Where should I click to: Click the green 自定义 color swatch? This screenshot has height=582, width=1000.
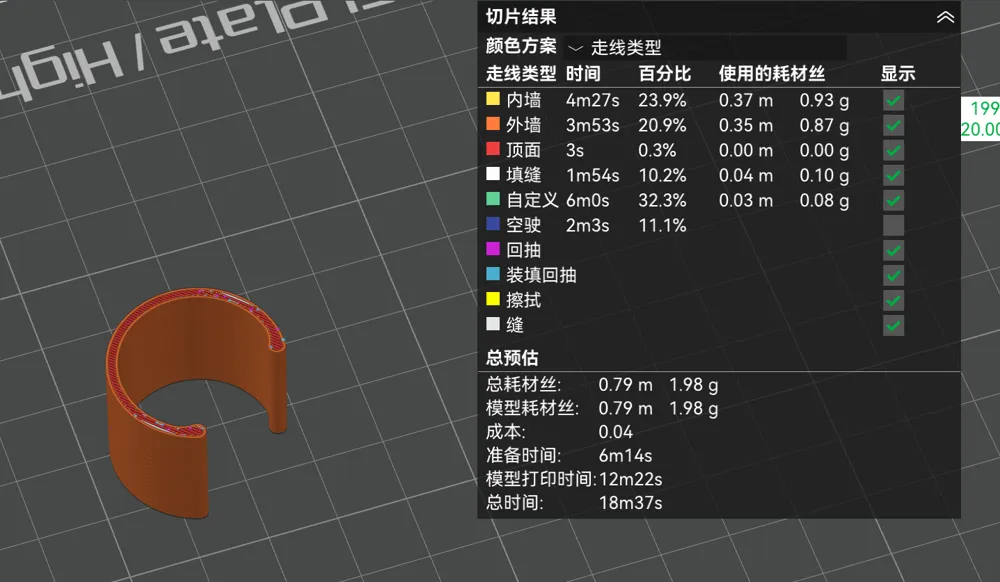493,199
